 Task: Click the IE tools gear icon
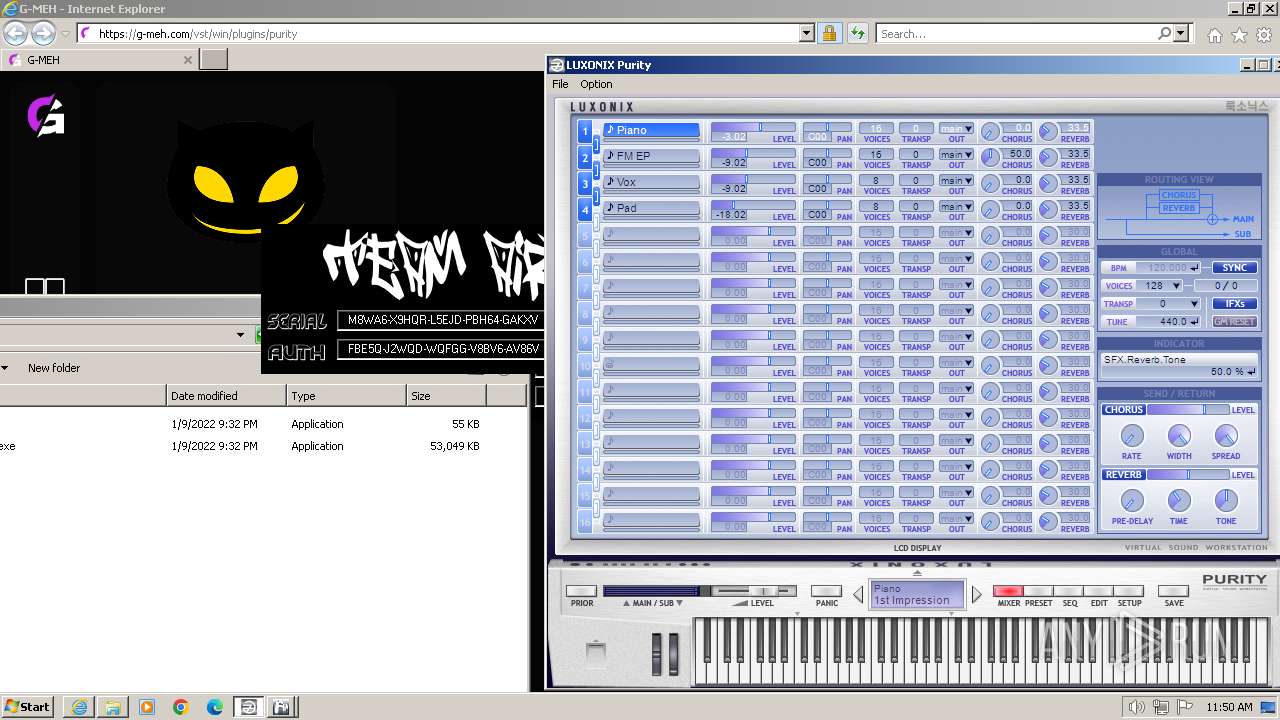point(1264,34)
